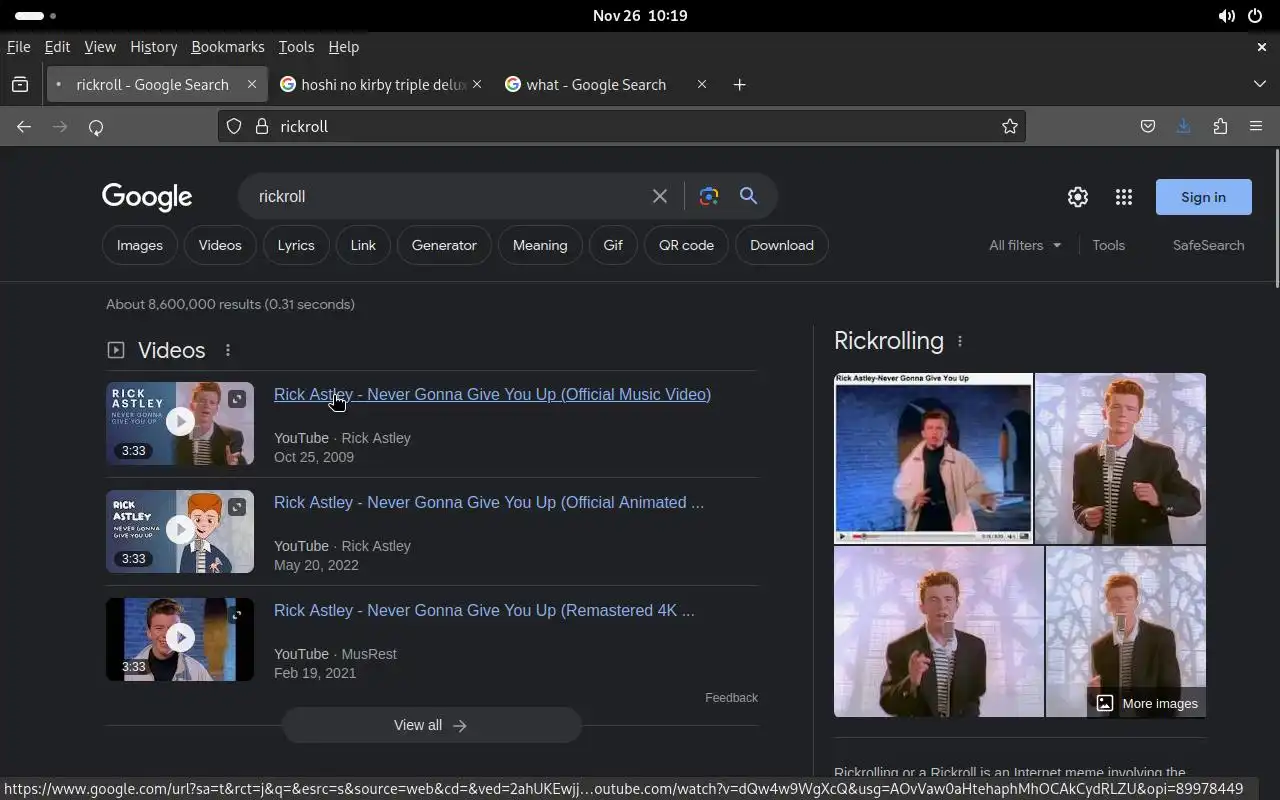Open the Bookmarks menu
The image size is (1280, 800).
(x=228, y=47)
